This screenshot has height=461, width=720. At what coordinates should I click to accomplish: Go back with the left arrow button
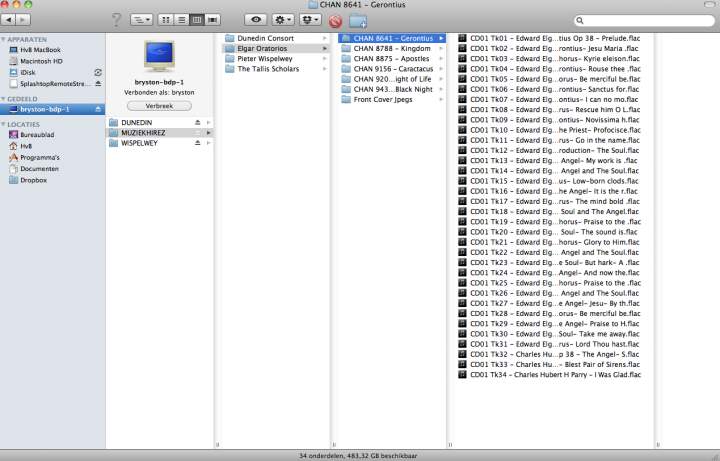tap(9, 20)
